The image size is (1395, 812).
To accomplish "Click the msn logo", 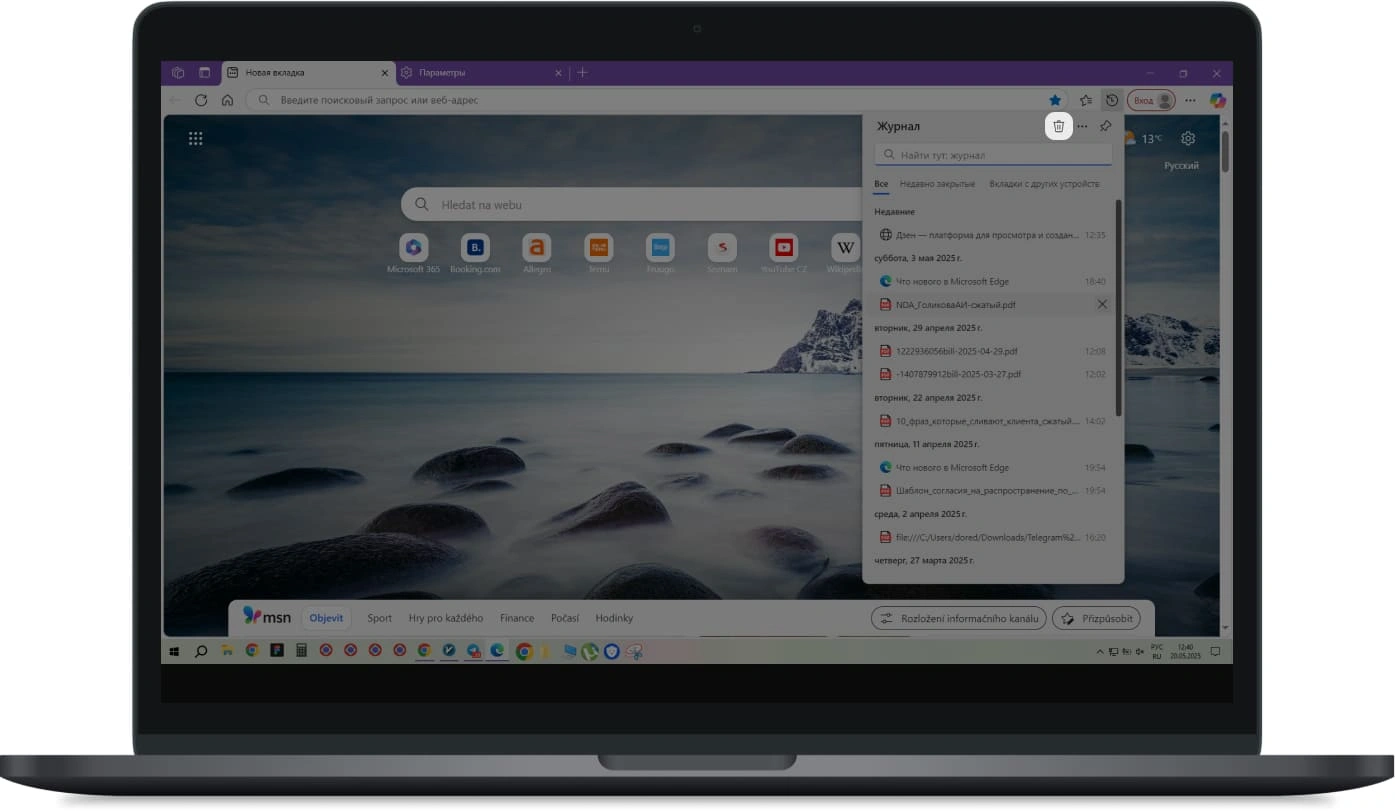I will point(267,616).
